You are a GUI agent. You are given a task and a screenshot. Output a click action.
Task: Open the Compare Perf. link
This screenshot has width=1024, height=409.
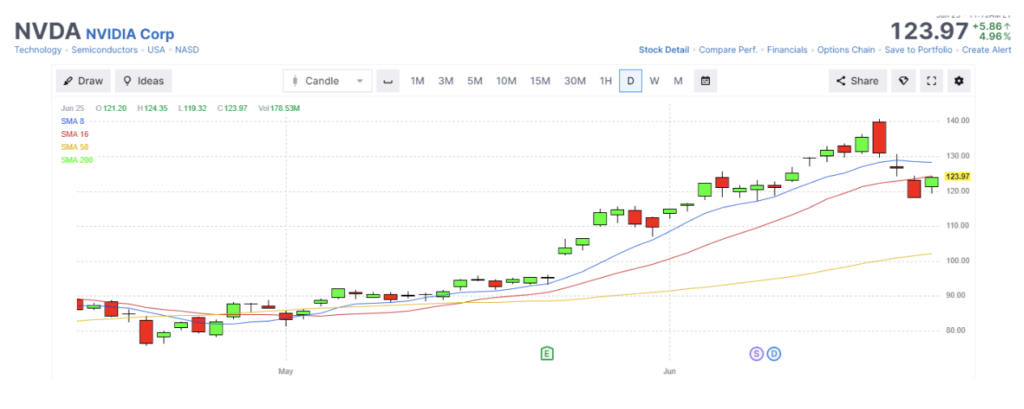(728, 50)
